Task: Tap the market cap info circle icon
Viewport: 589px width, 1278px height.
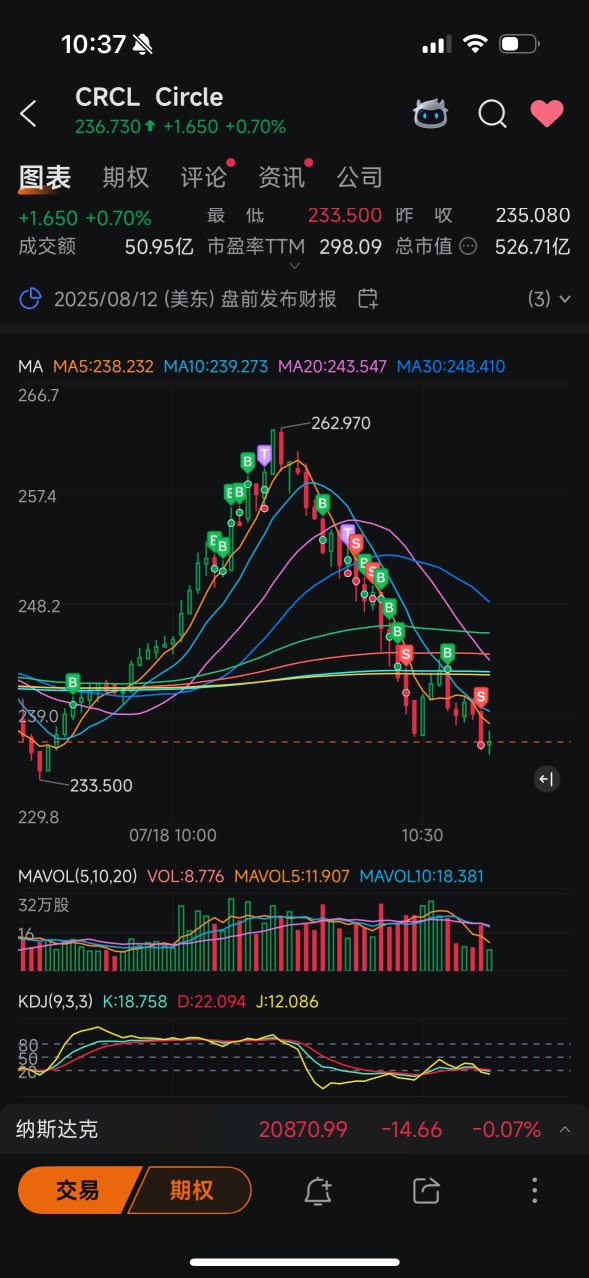Action: coord(467,246)
